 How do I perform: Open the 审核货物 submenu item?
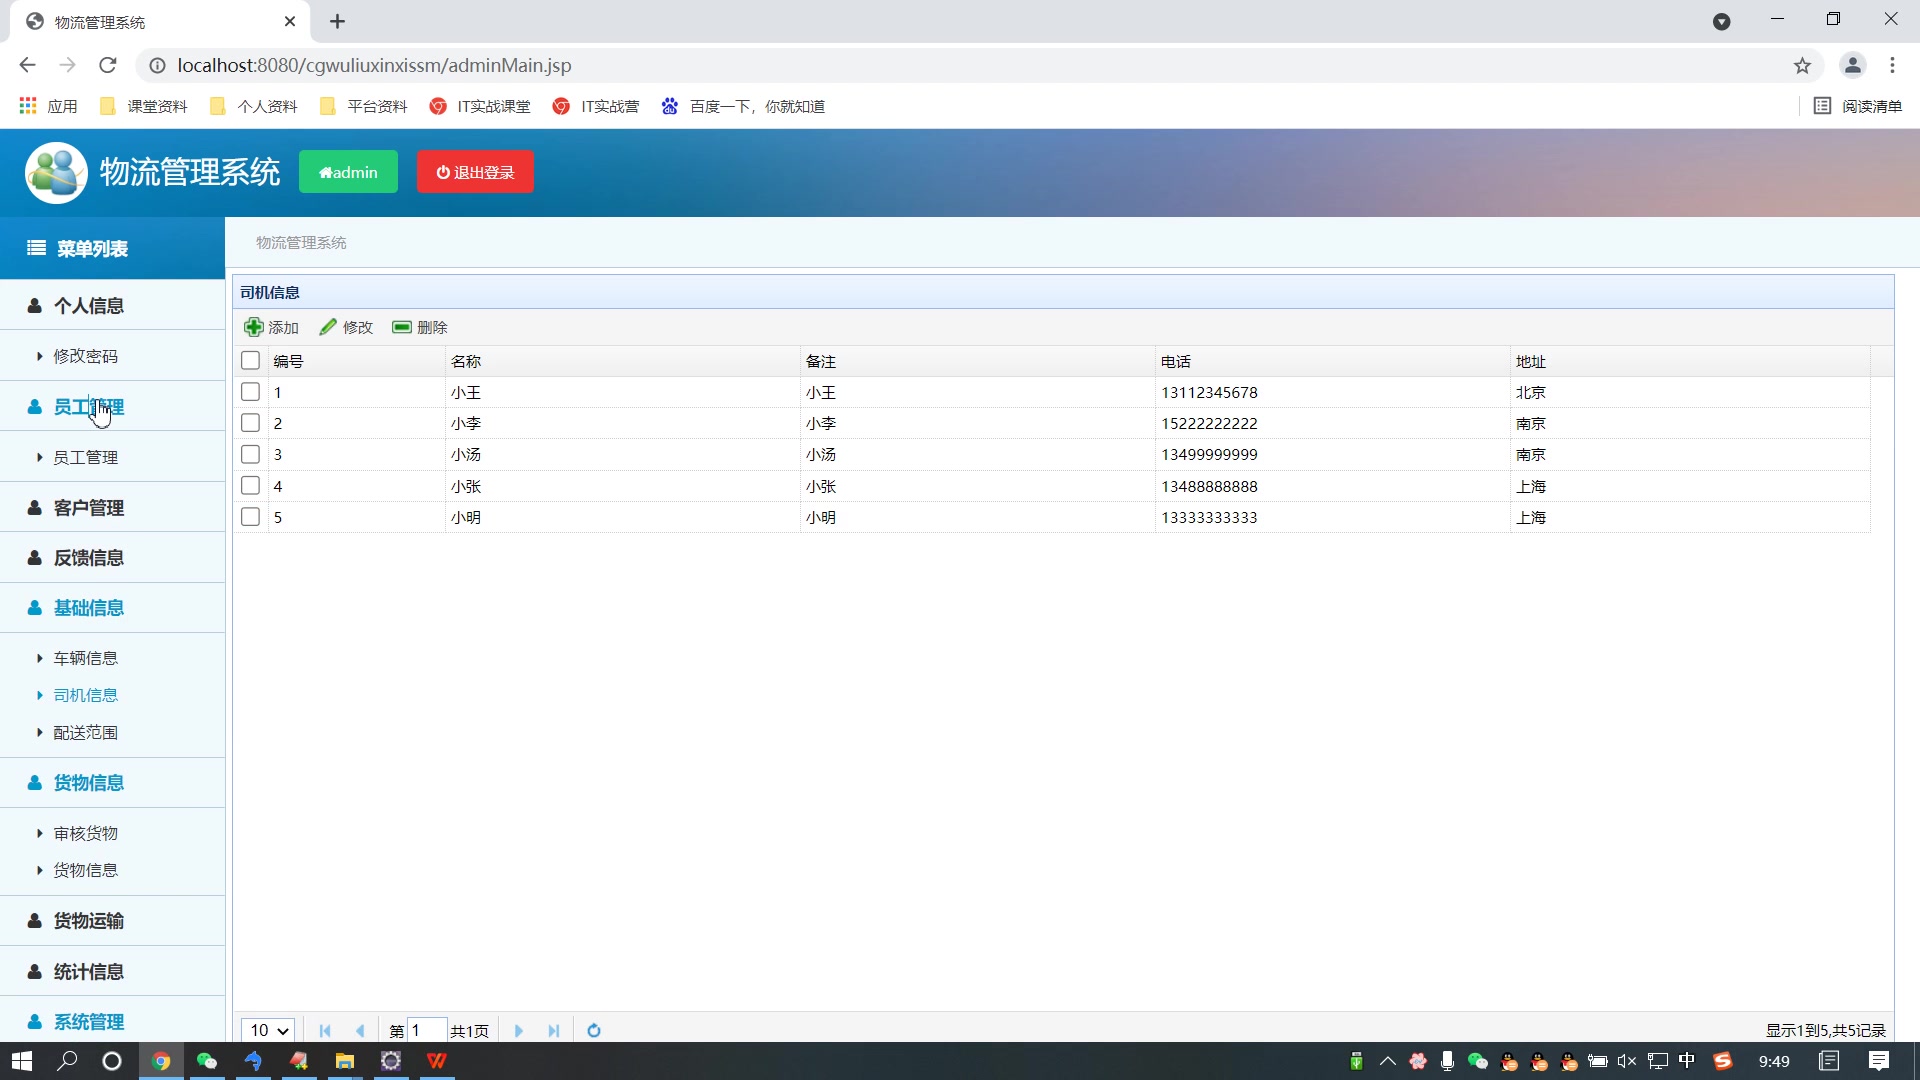click(85, 833)
